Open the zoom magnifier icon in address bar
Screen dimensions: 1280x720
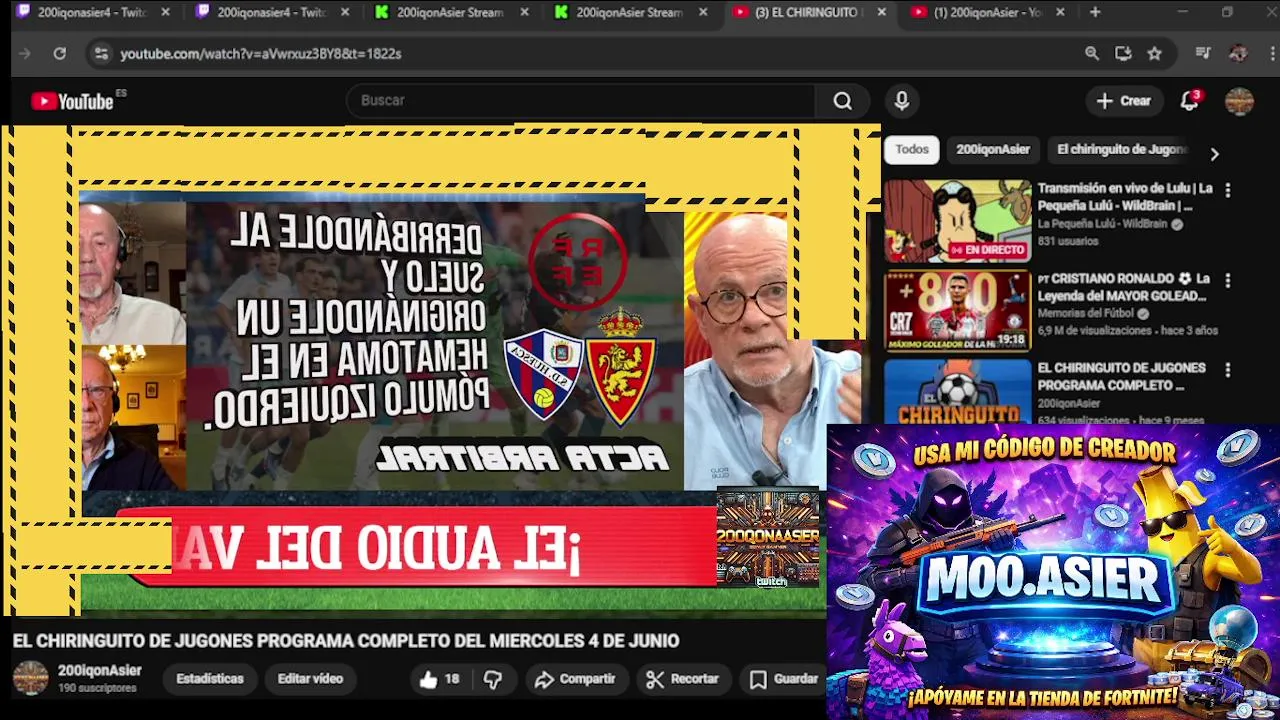(x=1092, y=54)
